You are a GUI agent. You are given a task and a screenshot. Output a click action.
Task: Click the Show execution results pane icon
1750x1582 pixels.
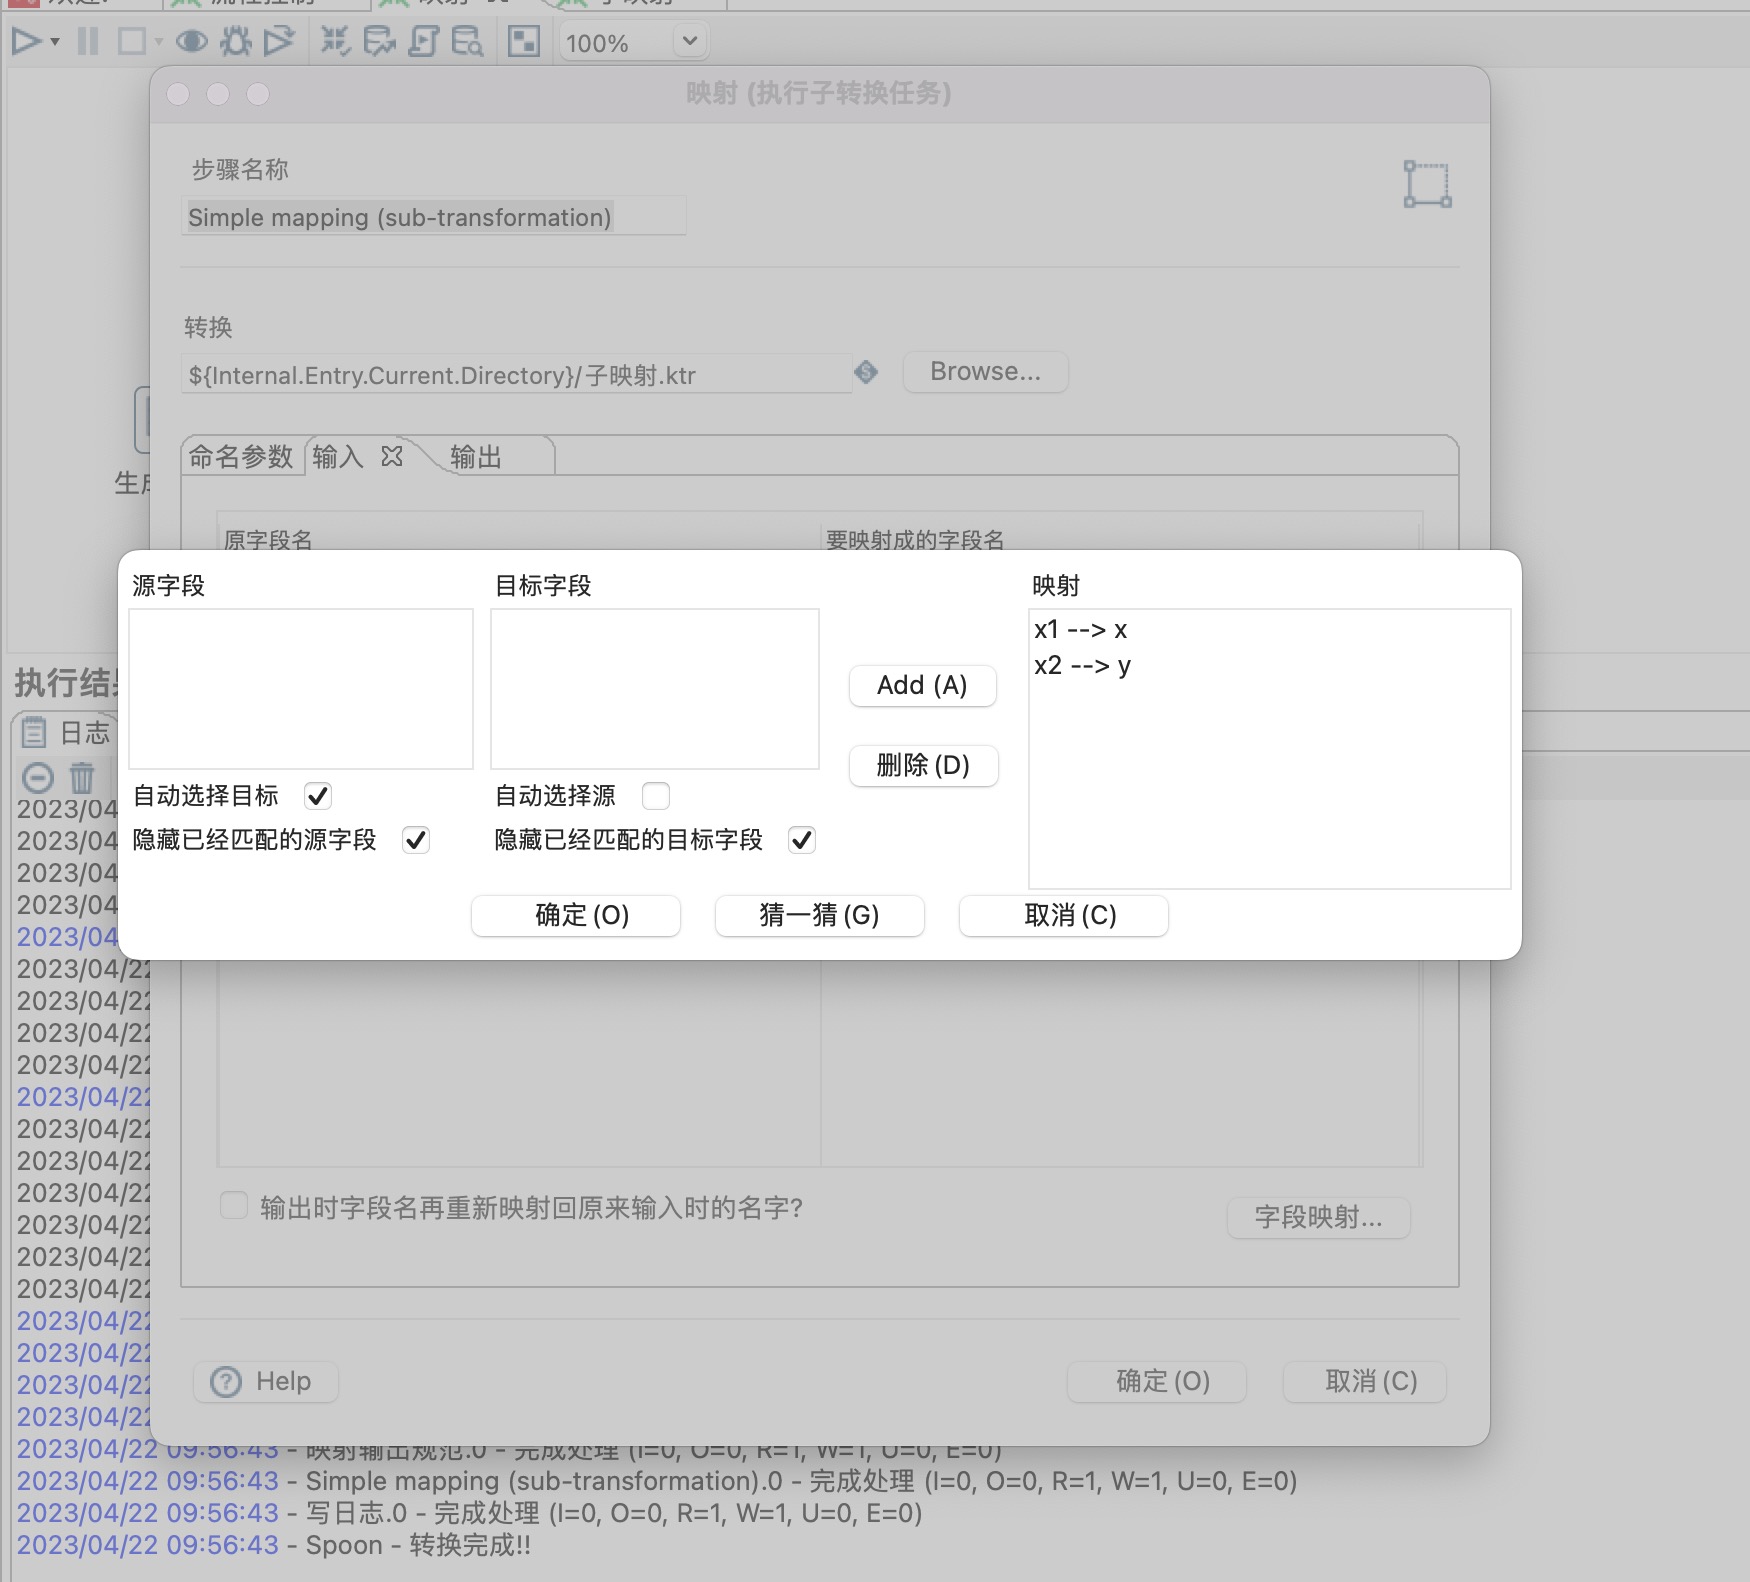point(523,42)
